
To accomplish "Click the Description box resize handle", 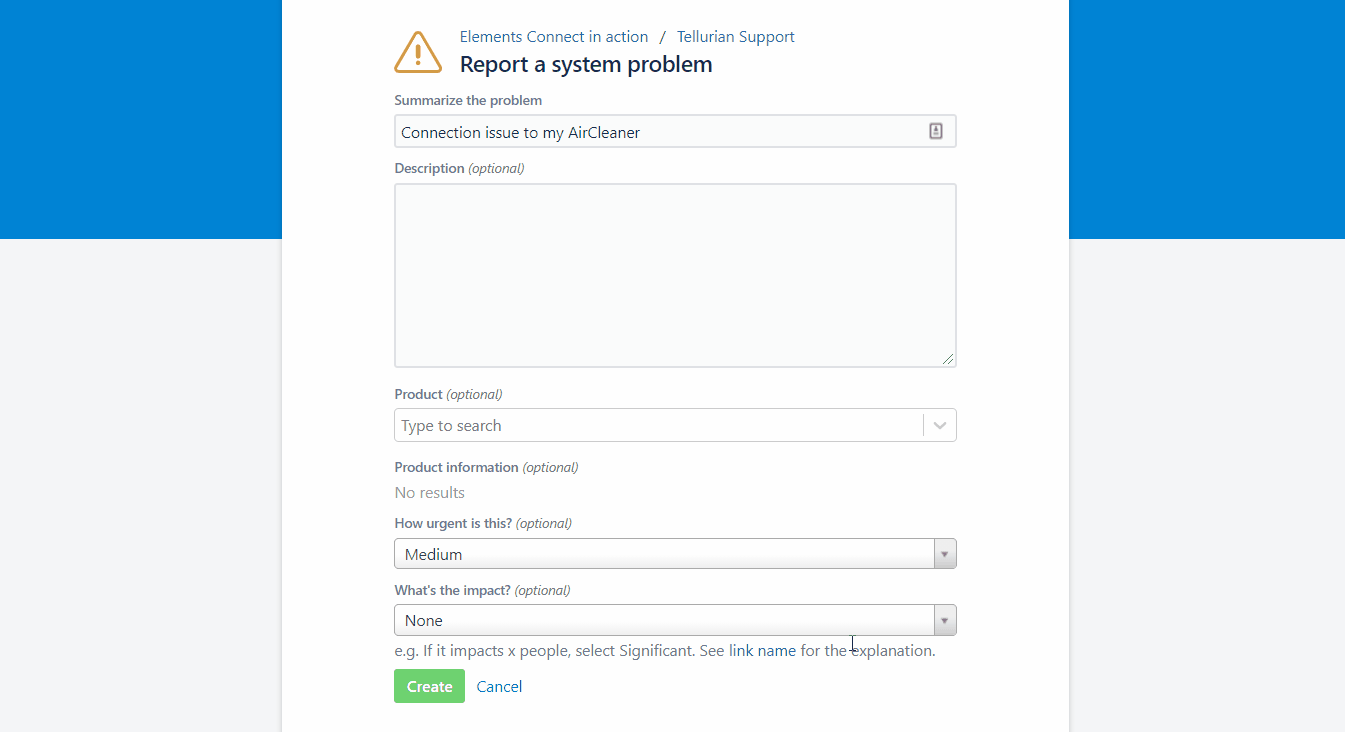I will click(948, 359).
